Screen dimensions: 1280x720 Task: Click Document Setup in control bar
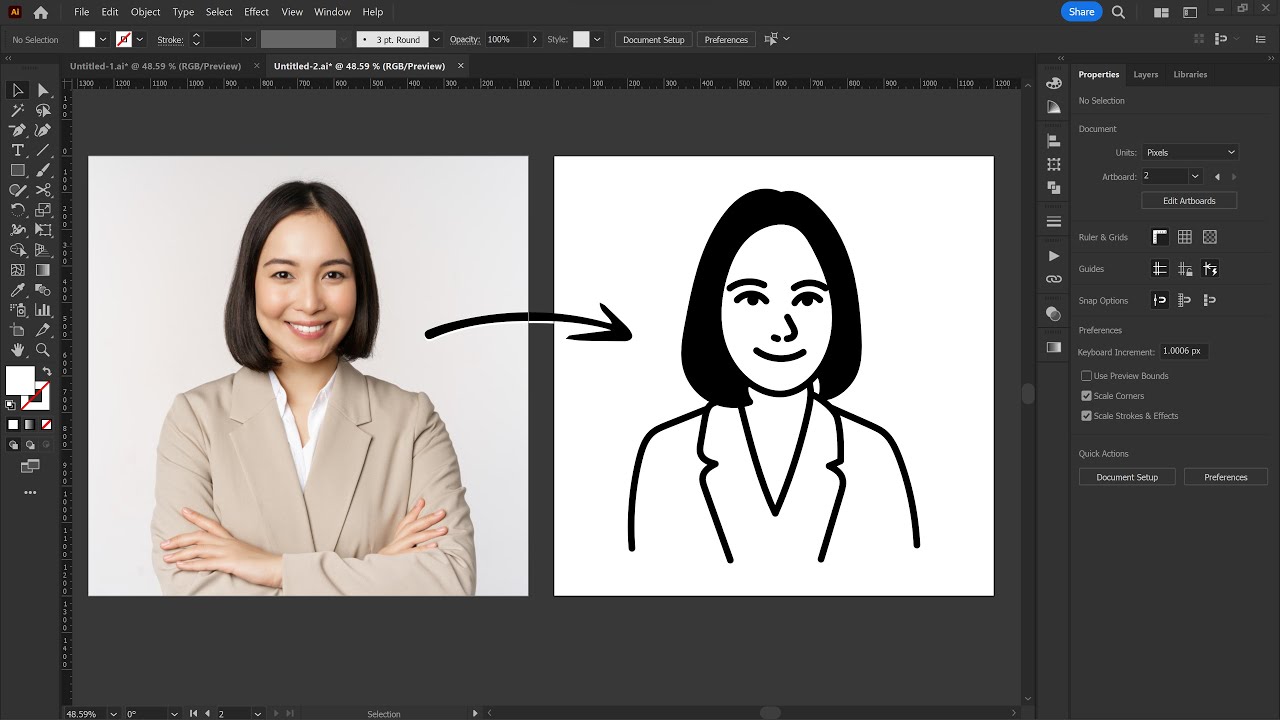tap(653, 40)
